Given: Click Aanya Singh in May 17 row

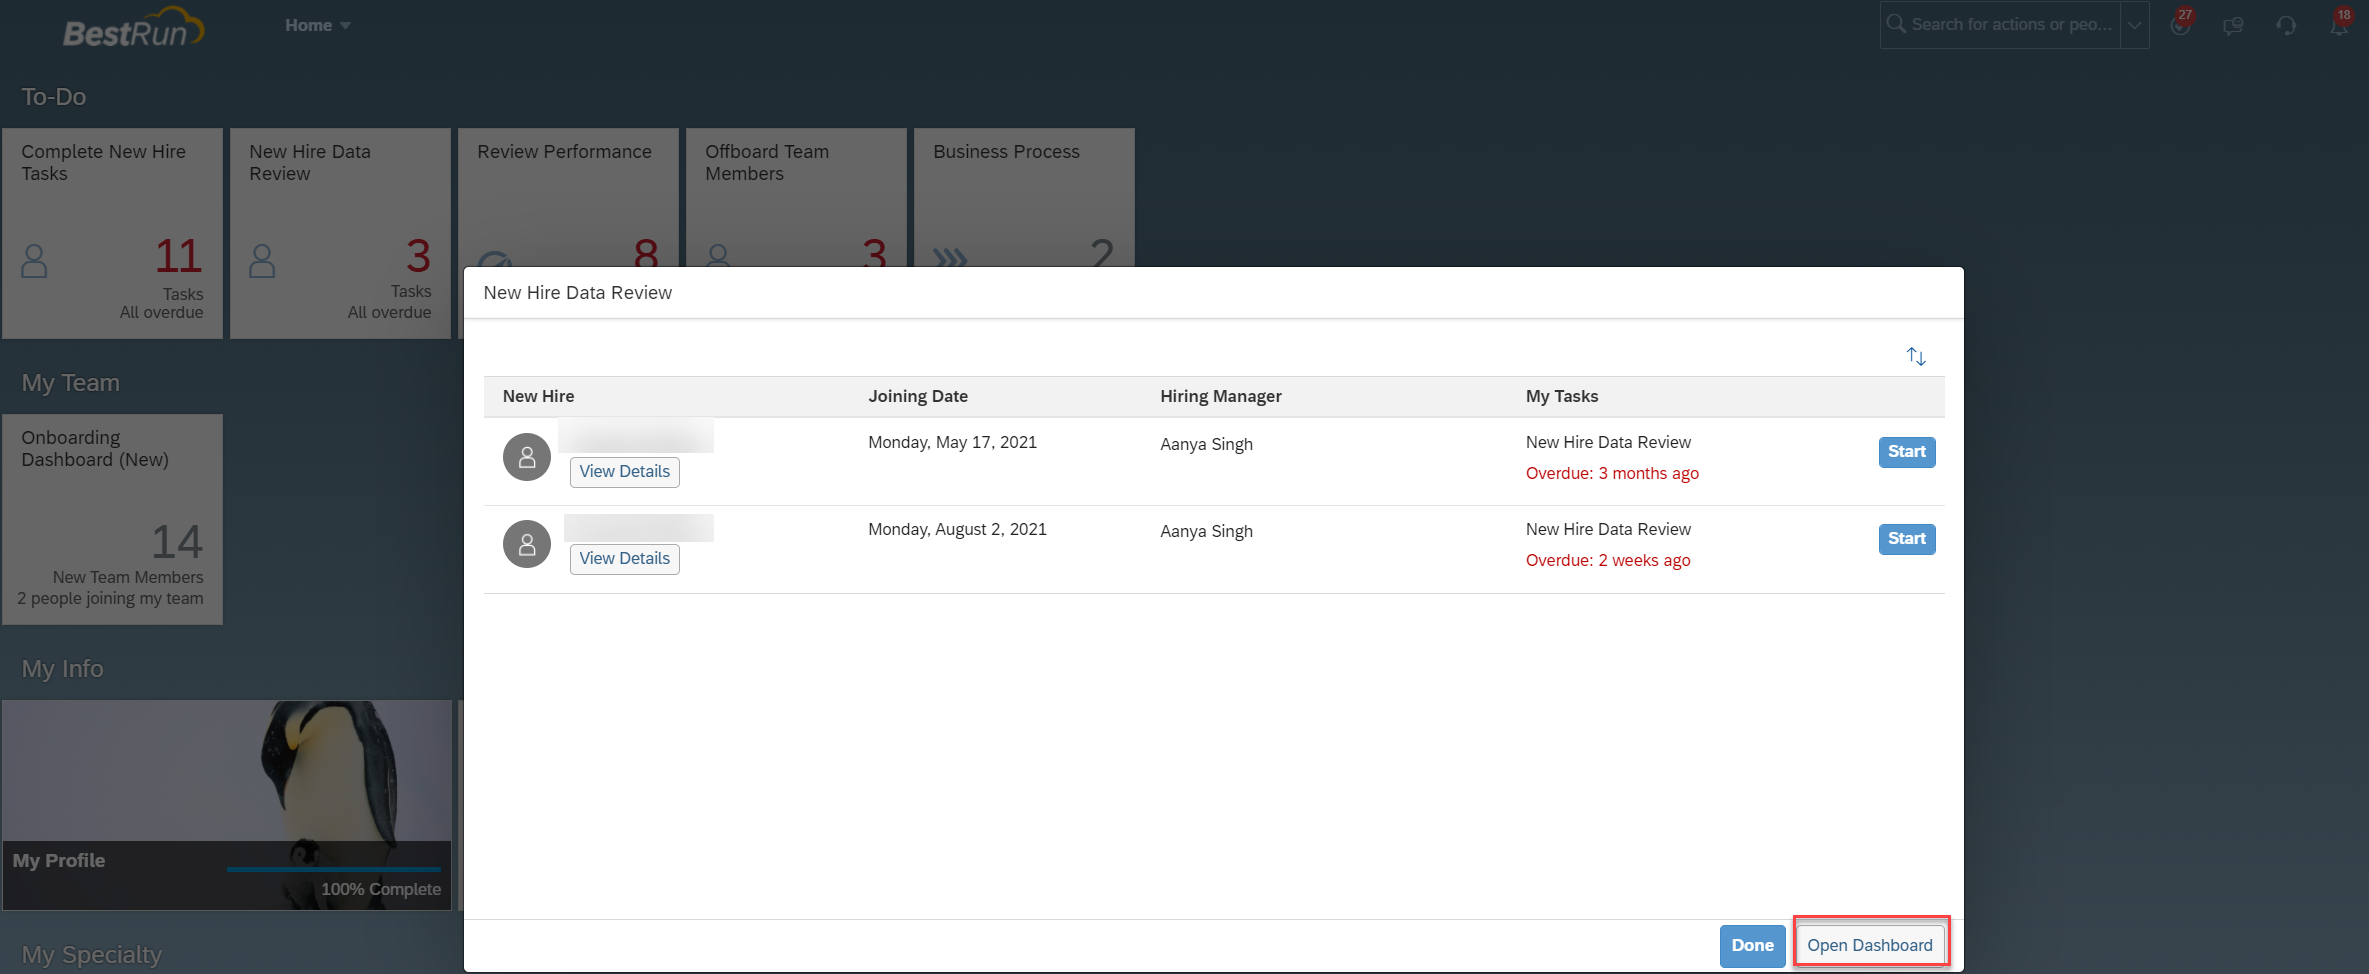Looking at the screenshot, I should [1206, 445].
